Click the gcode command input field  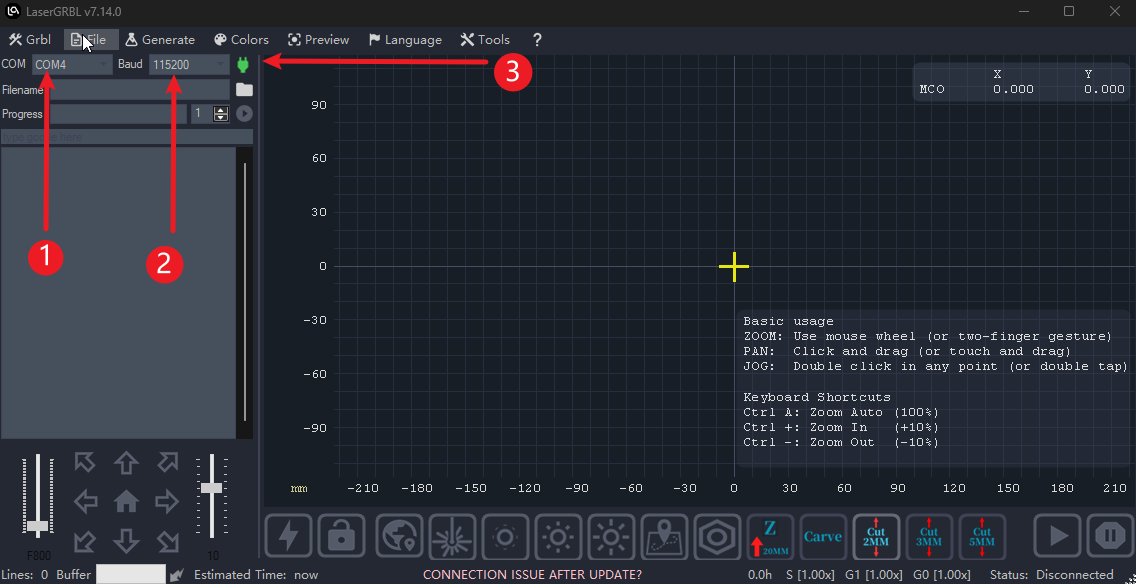click(126, 137)
